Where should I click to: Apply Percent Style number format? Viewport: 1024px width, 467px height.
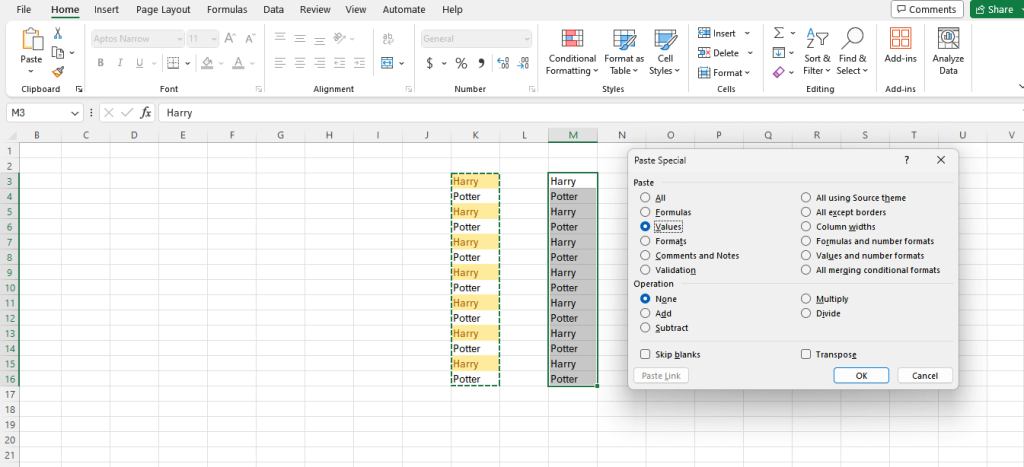click(x=461, y=63)
